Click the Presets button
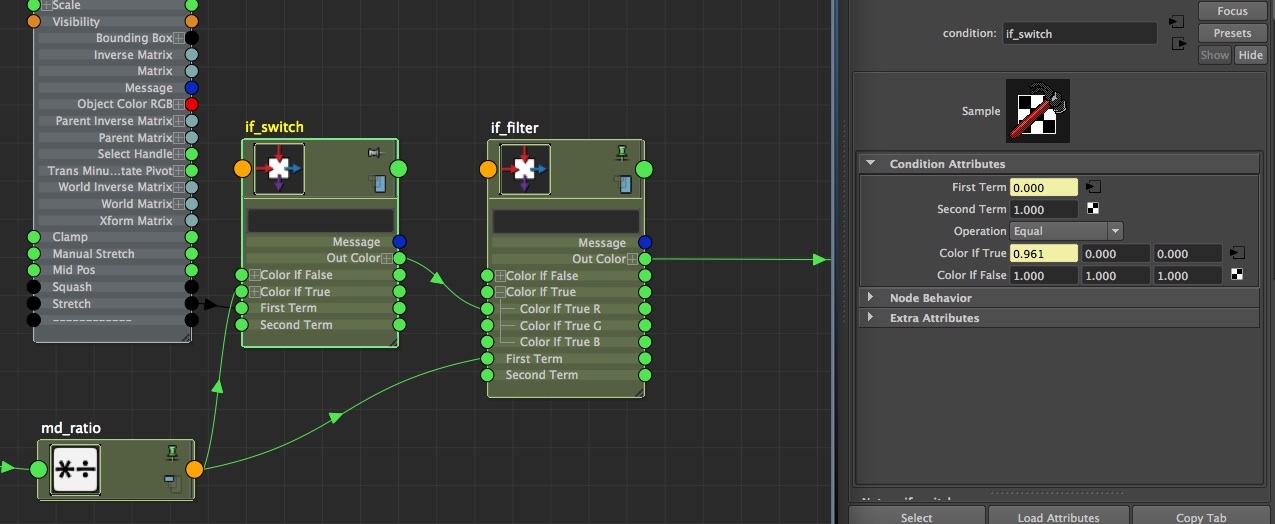Viewport: 1275px width, 524px height. 1232,33
